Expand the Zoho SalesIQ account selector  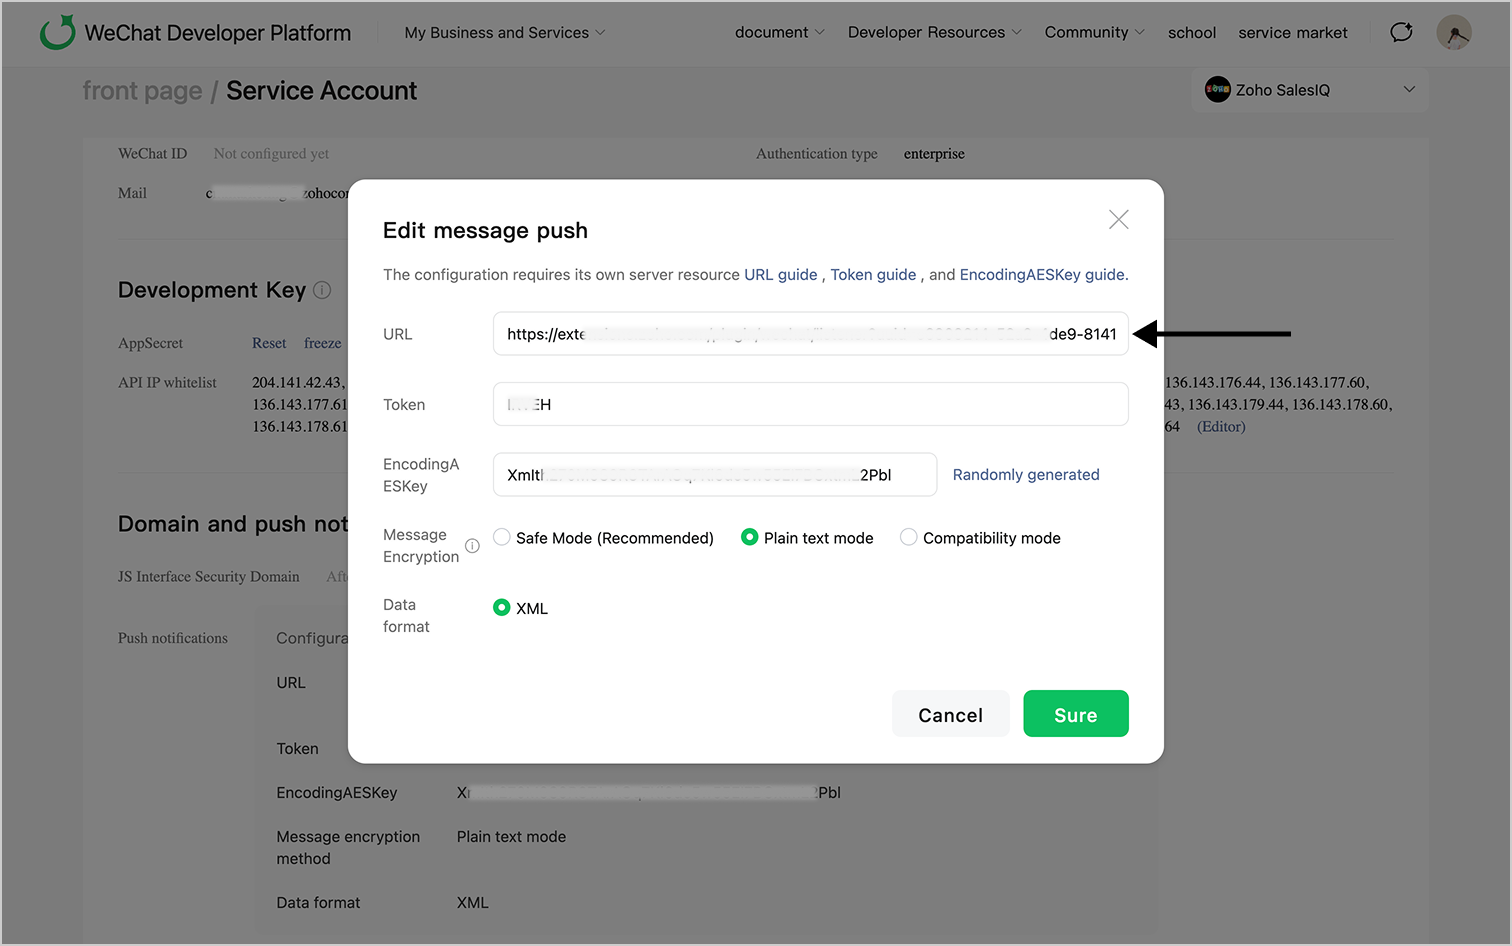[x=1409, y=90]
